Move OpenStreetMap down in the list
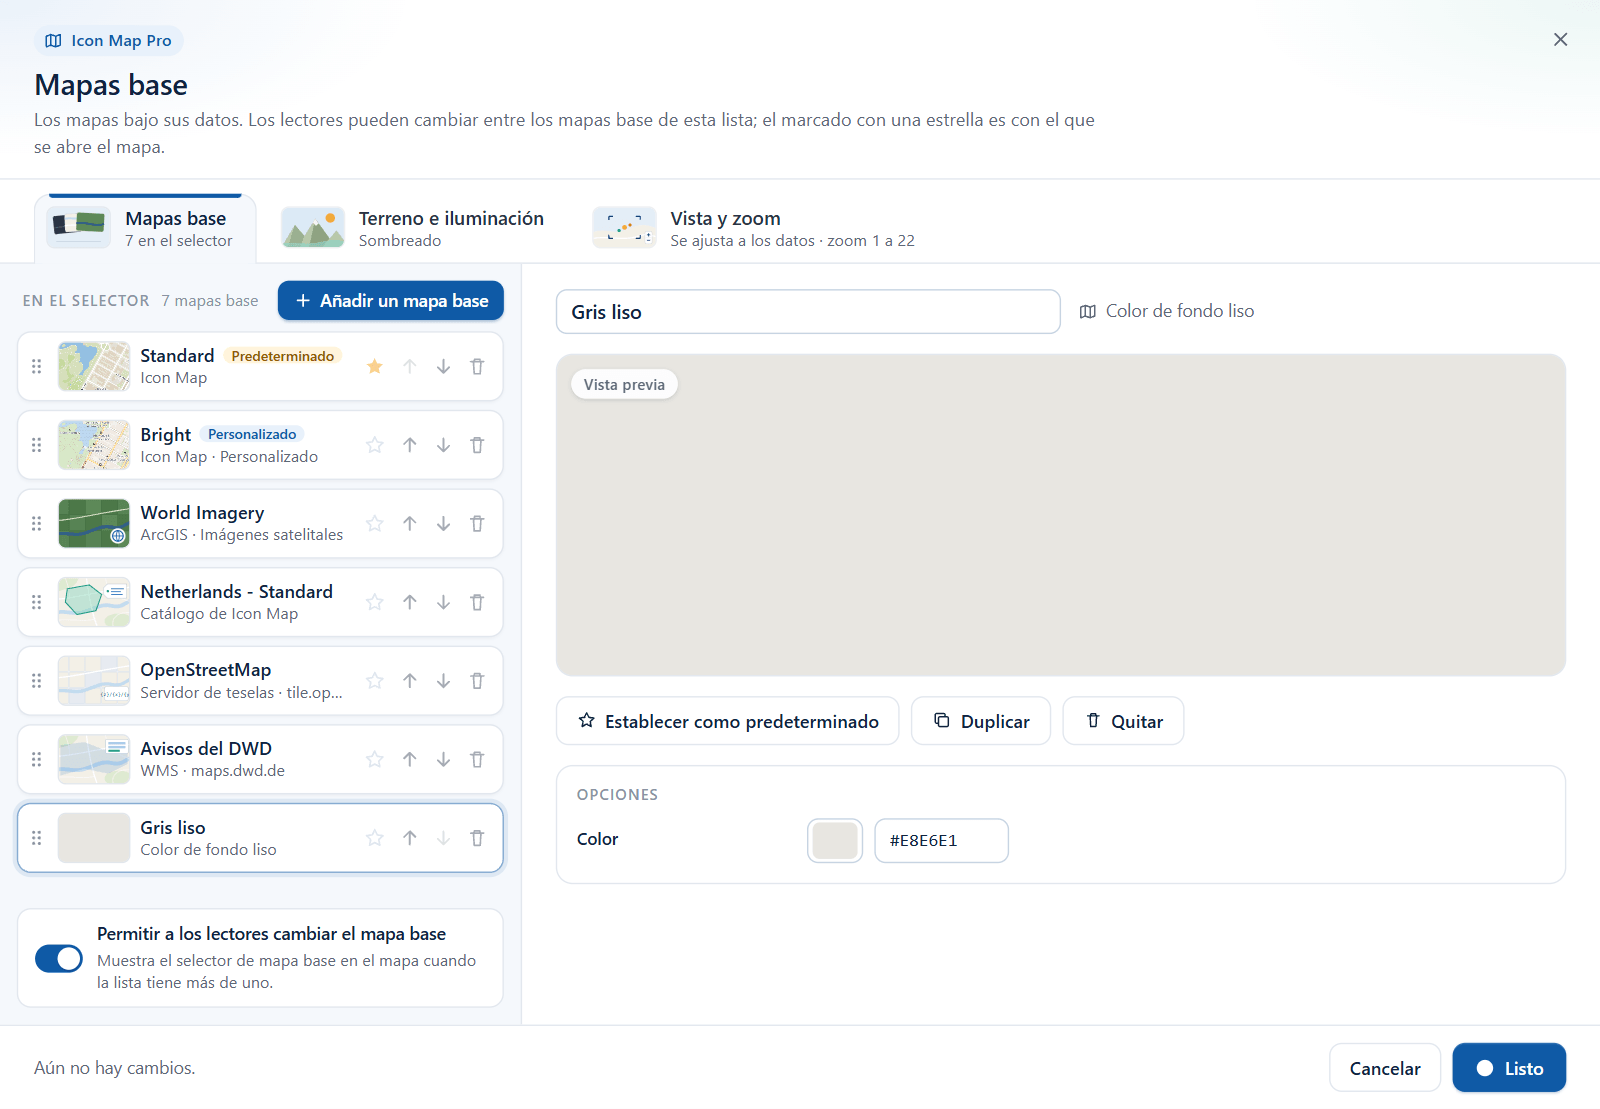Image resolution: width=1600 pixels, height=1109 pixels. click(443, 681)
